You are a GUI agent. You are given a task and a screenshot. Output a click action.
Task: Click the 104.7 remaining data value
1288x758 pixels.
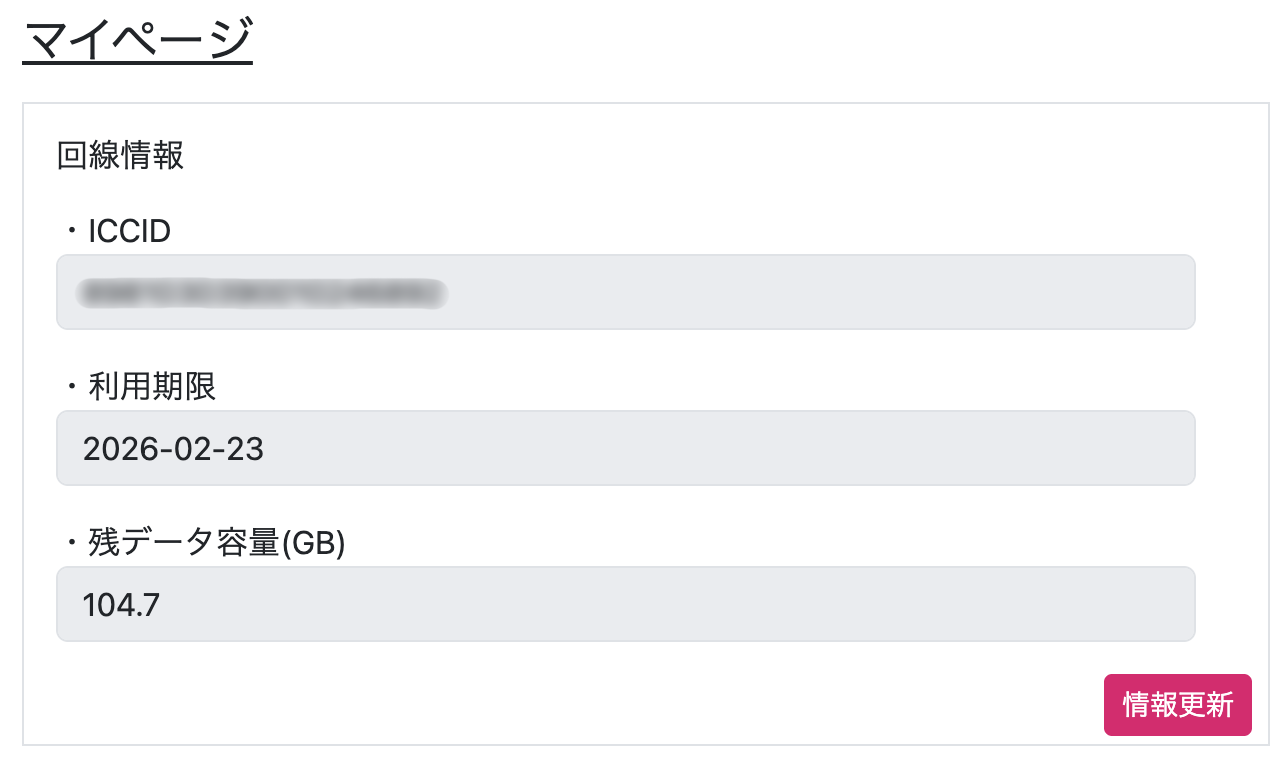coord(121,604)
